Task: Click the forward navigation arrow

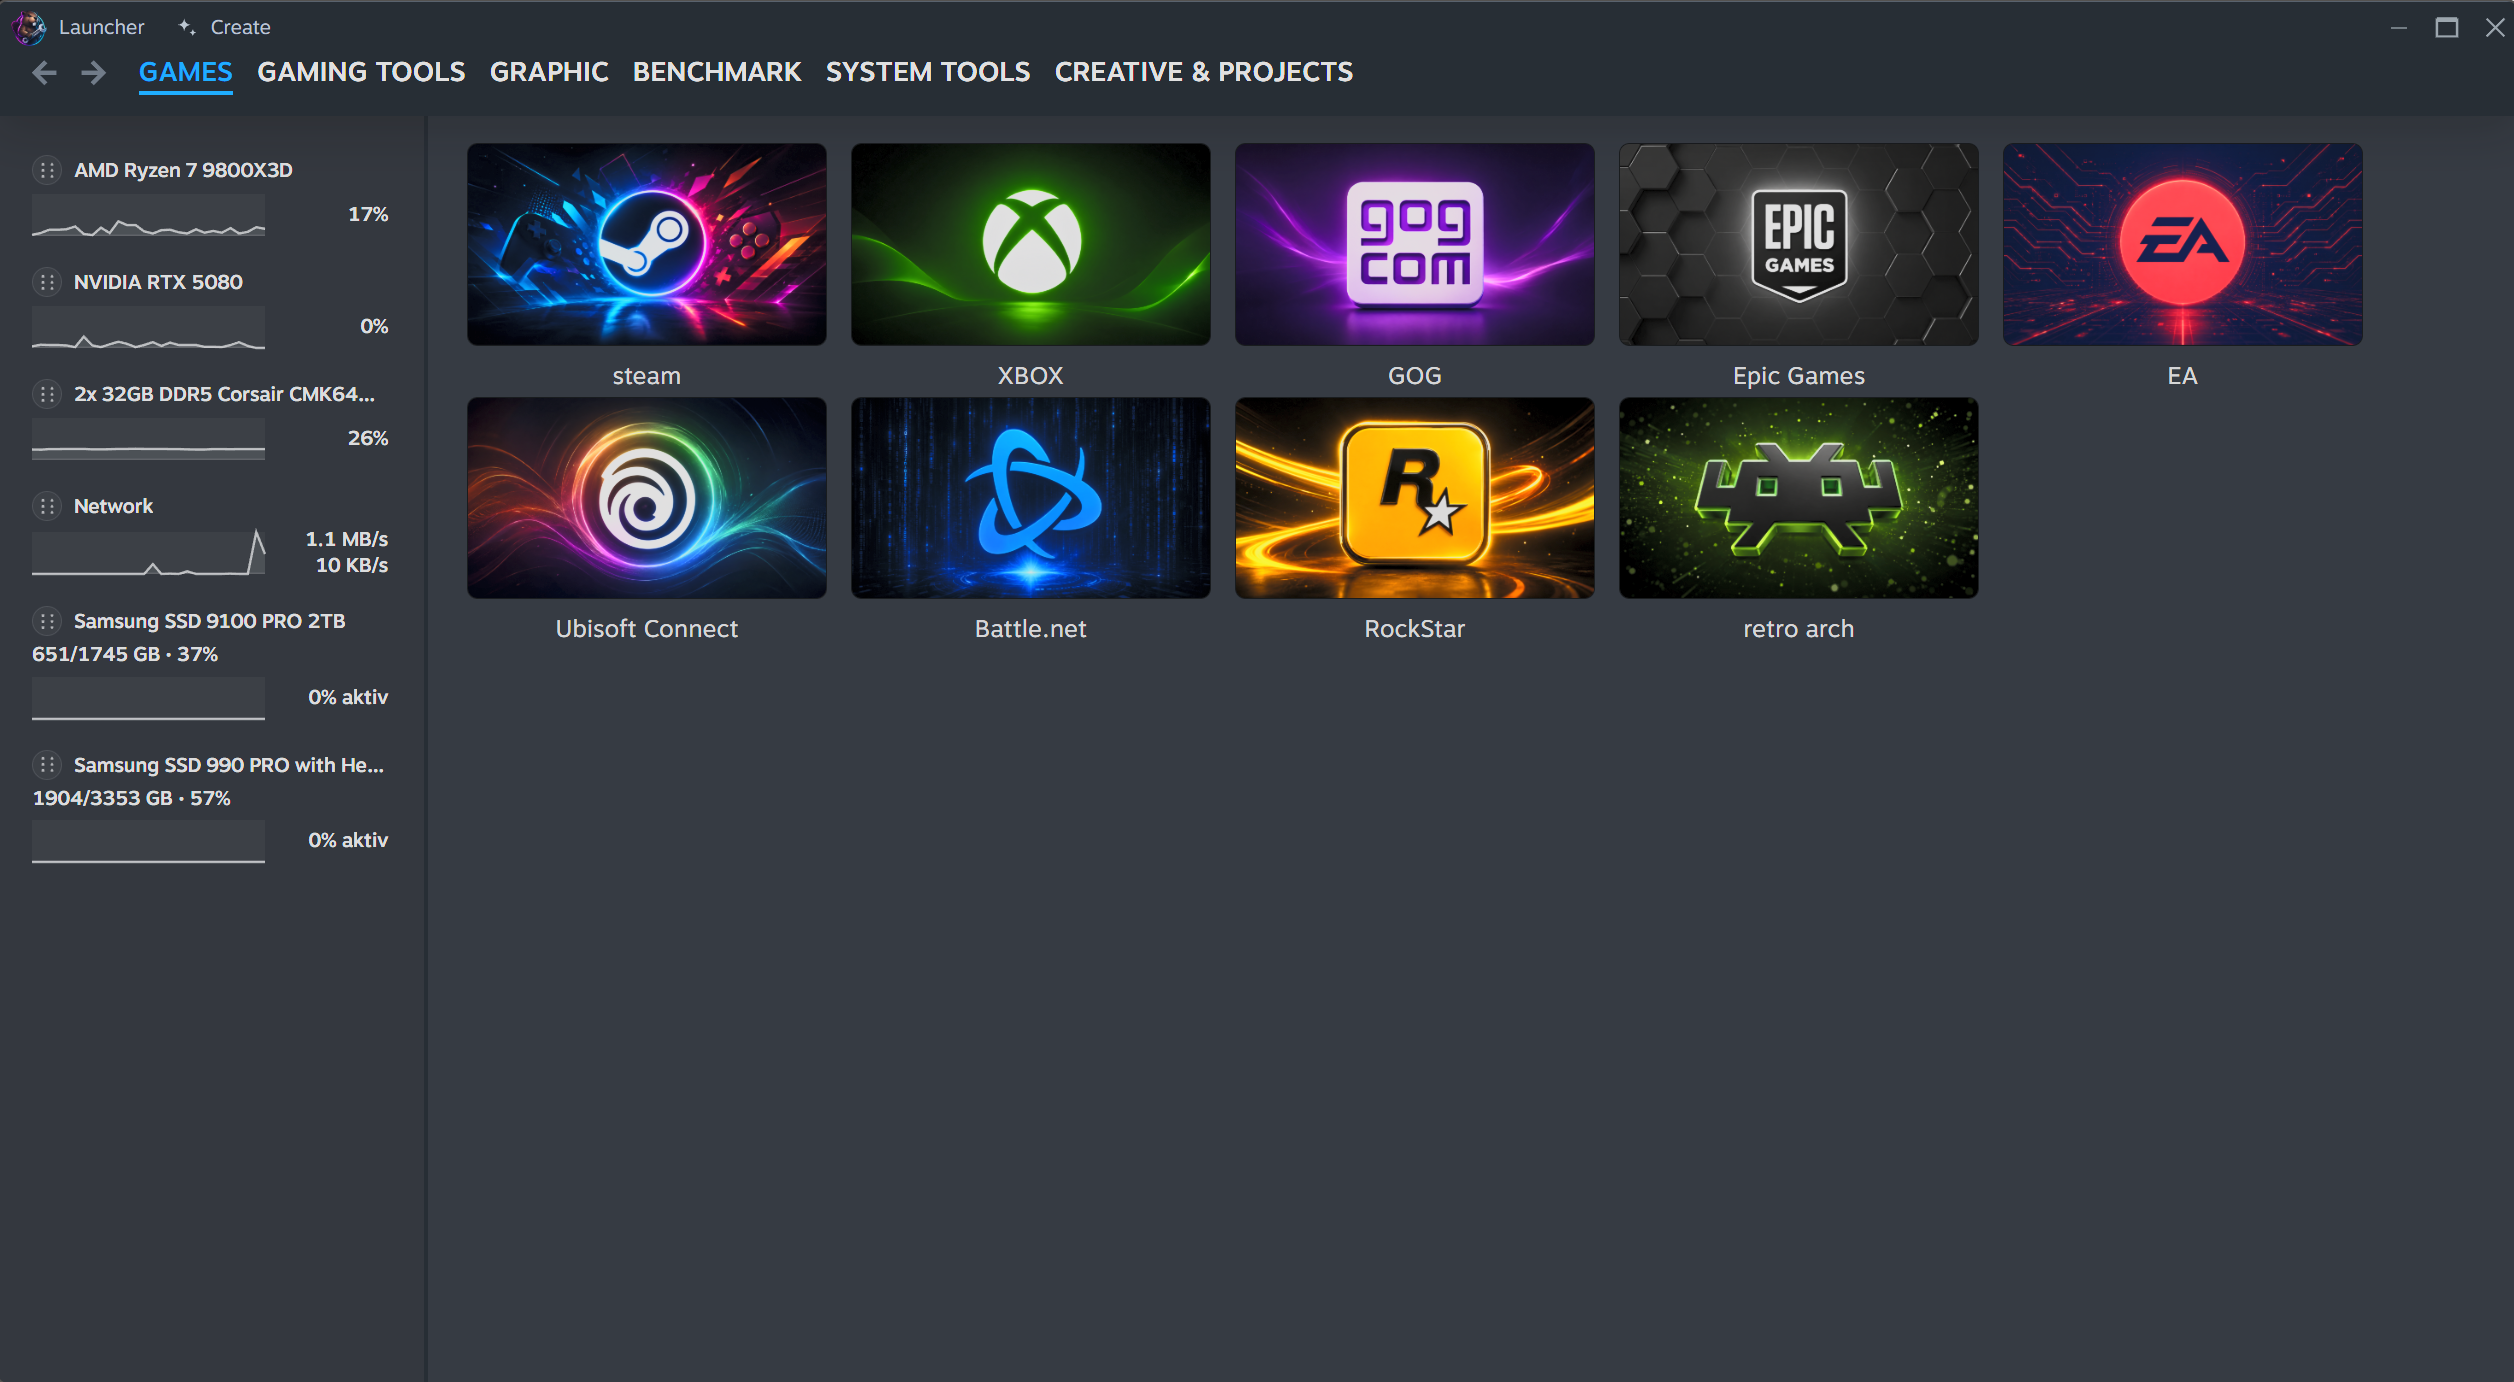Action: point(93,72)
